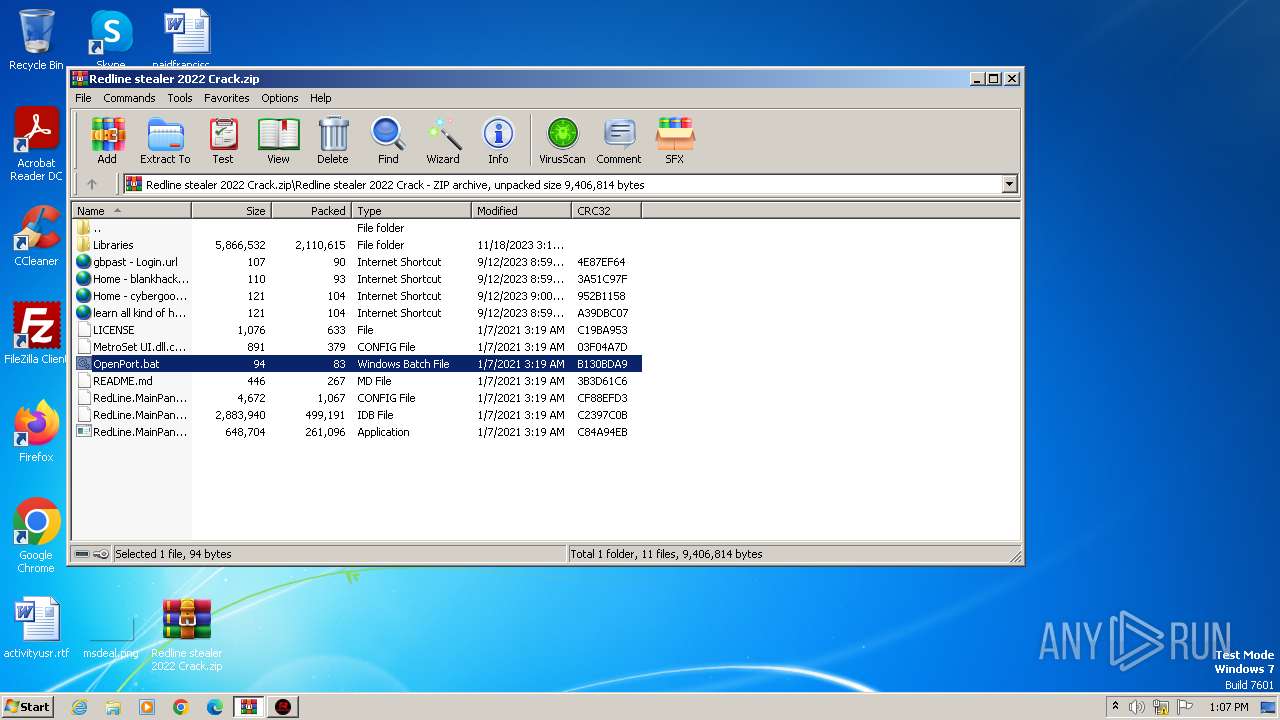Open Acrobat Reader DC desktop icon
1280x720 pixels.
point(36,145)
